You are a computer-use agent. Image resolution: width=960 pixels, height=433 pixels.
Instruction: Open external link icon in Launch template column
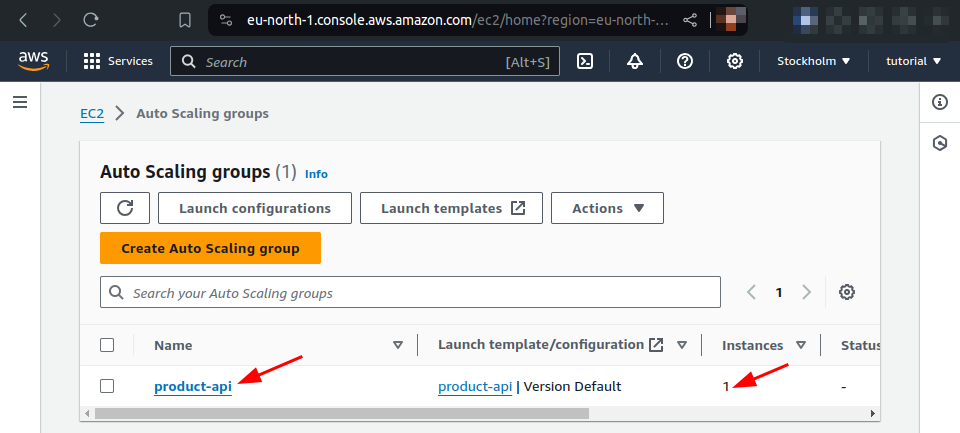tap(656, 345)
